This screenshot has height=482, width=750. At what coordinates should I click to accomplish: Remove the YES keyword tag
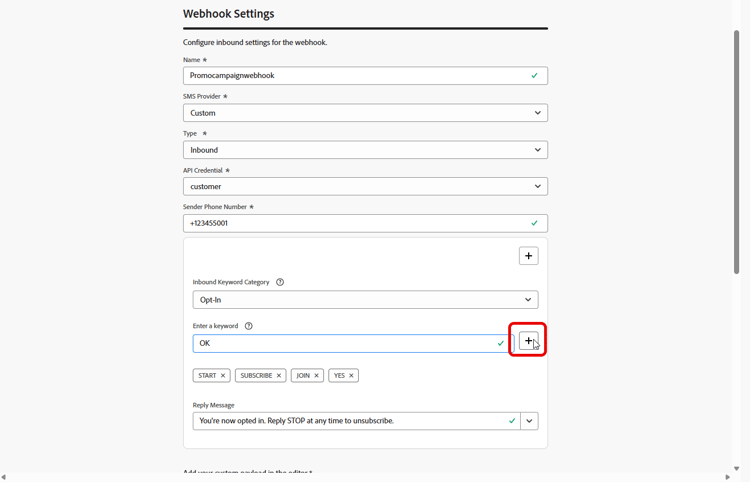[351, 376]
